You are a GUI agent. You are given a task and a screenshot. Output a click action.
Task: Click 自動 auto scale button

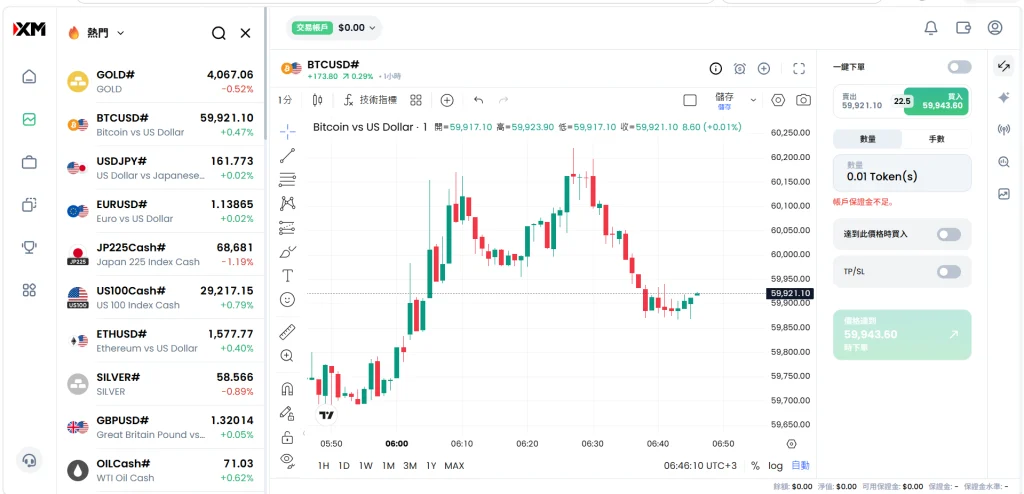pyautogui.click(x=800, y=465)
